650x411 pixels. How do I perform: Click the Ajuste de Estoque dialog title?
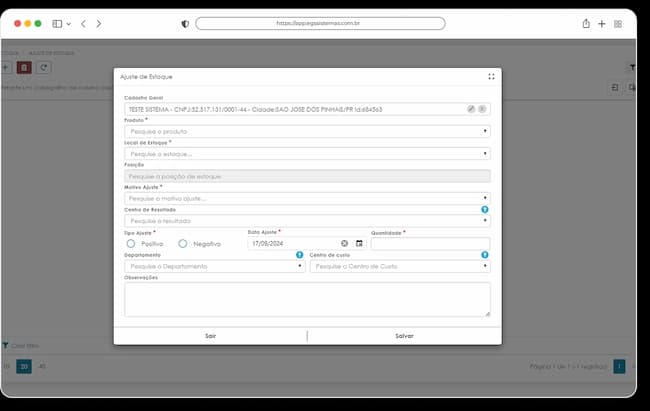click(x=146, y=77)
